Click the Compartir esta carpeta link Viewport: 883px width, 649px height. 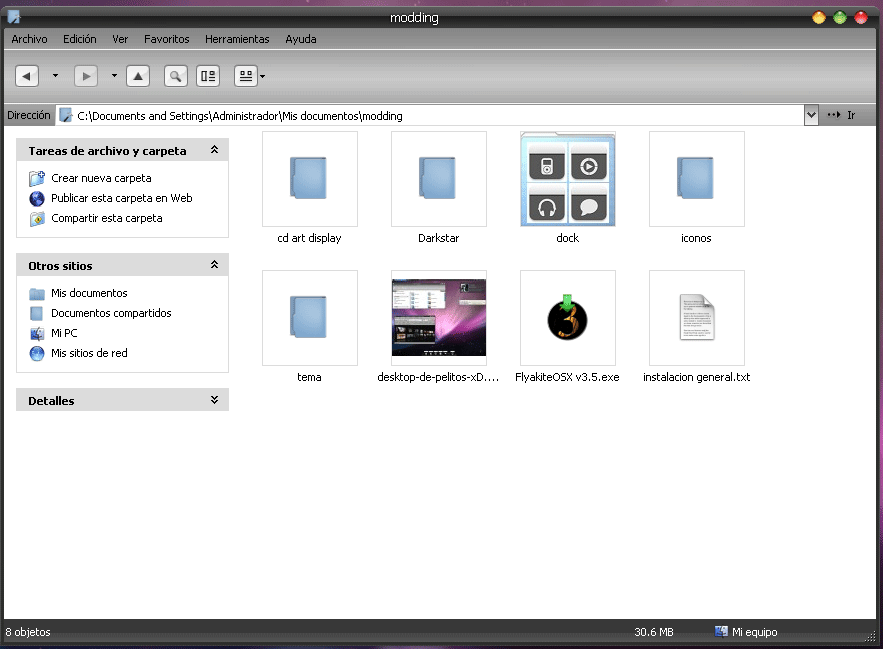[107, 218]
